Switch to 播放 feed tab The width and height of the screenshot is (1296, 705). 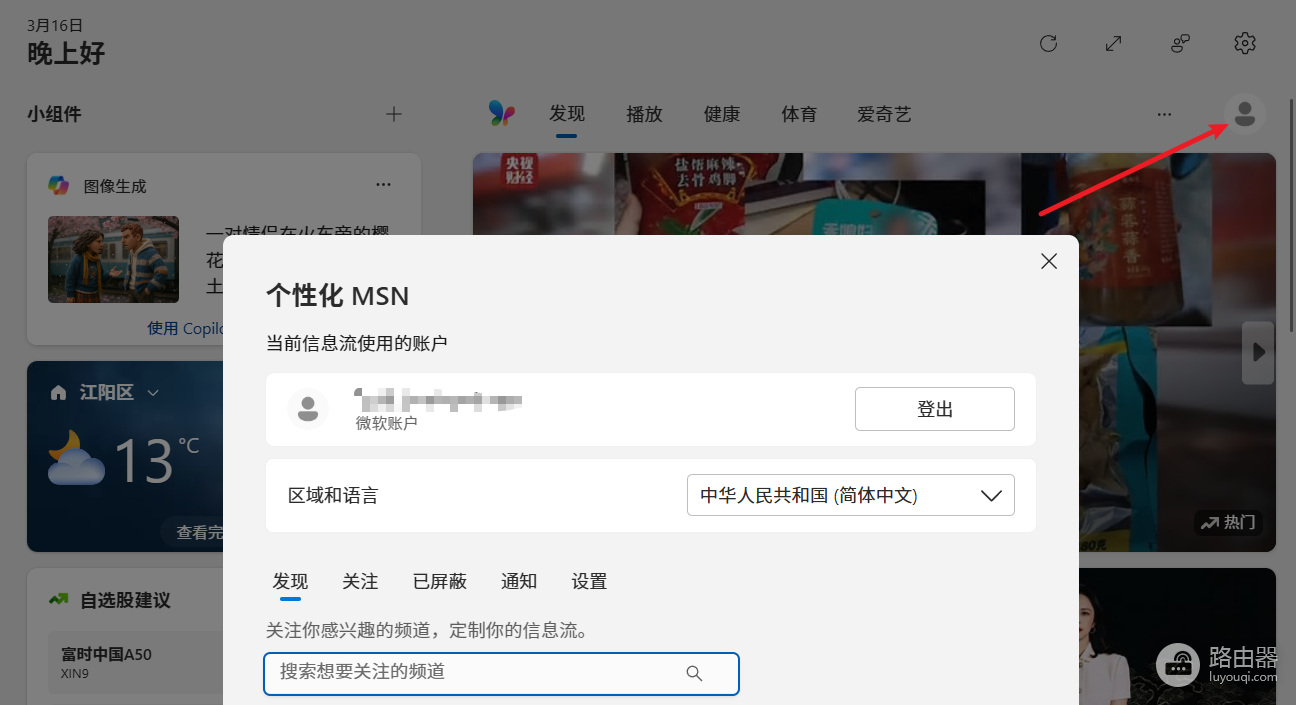(645, 114)
